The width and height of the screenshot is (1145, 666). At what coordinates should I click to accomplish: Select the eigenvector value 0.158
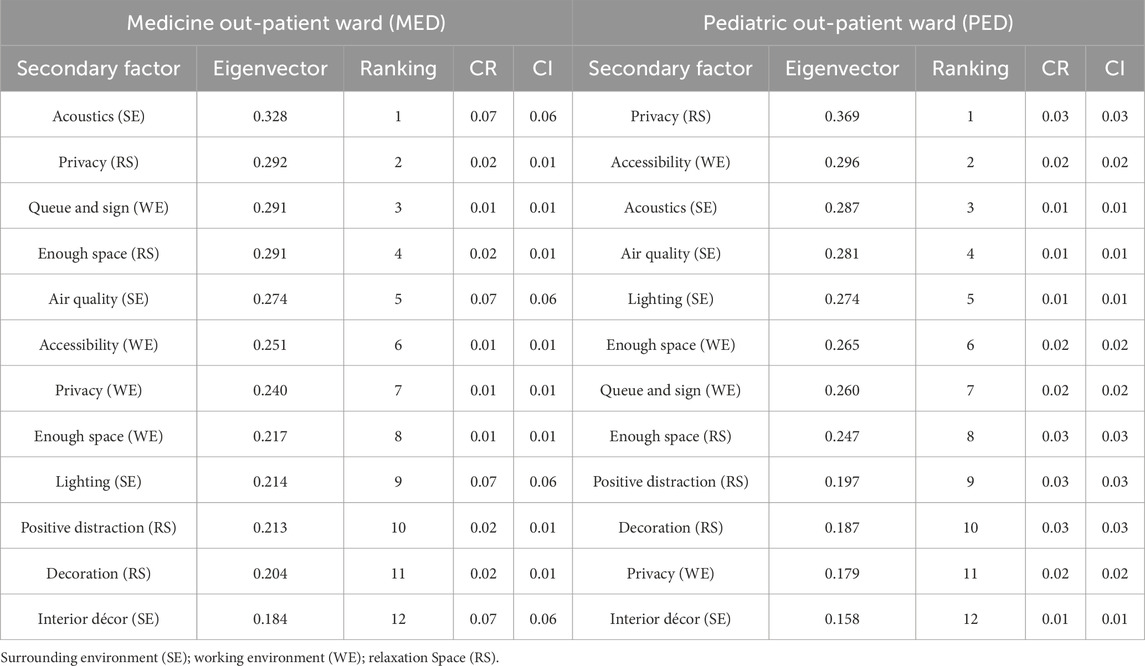pos(842,619)
